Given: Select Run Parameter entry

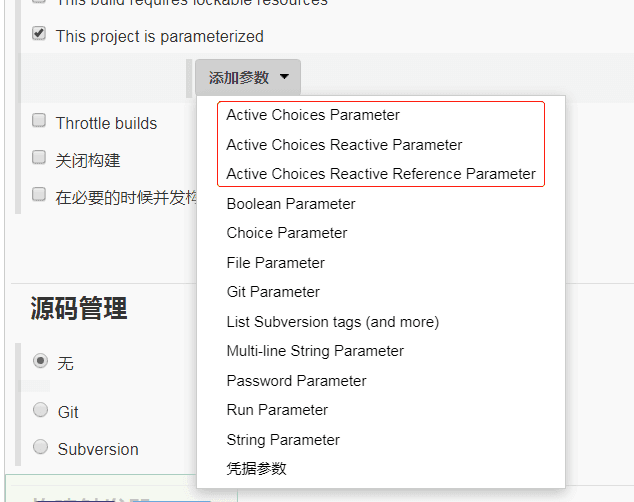Looking at the screenshot, I should pyautogui.click(x=277, y=410).
